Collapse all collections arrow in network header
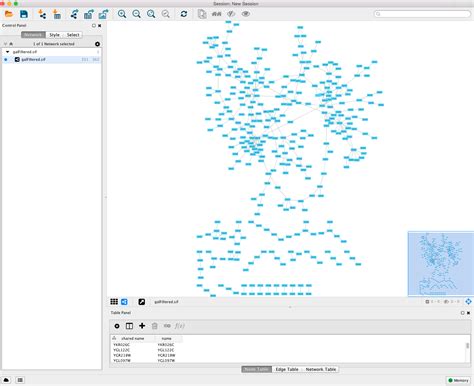474x386 pixels. [11, 44]
